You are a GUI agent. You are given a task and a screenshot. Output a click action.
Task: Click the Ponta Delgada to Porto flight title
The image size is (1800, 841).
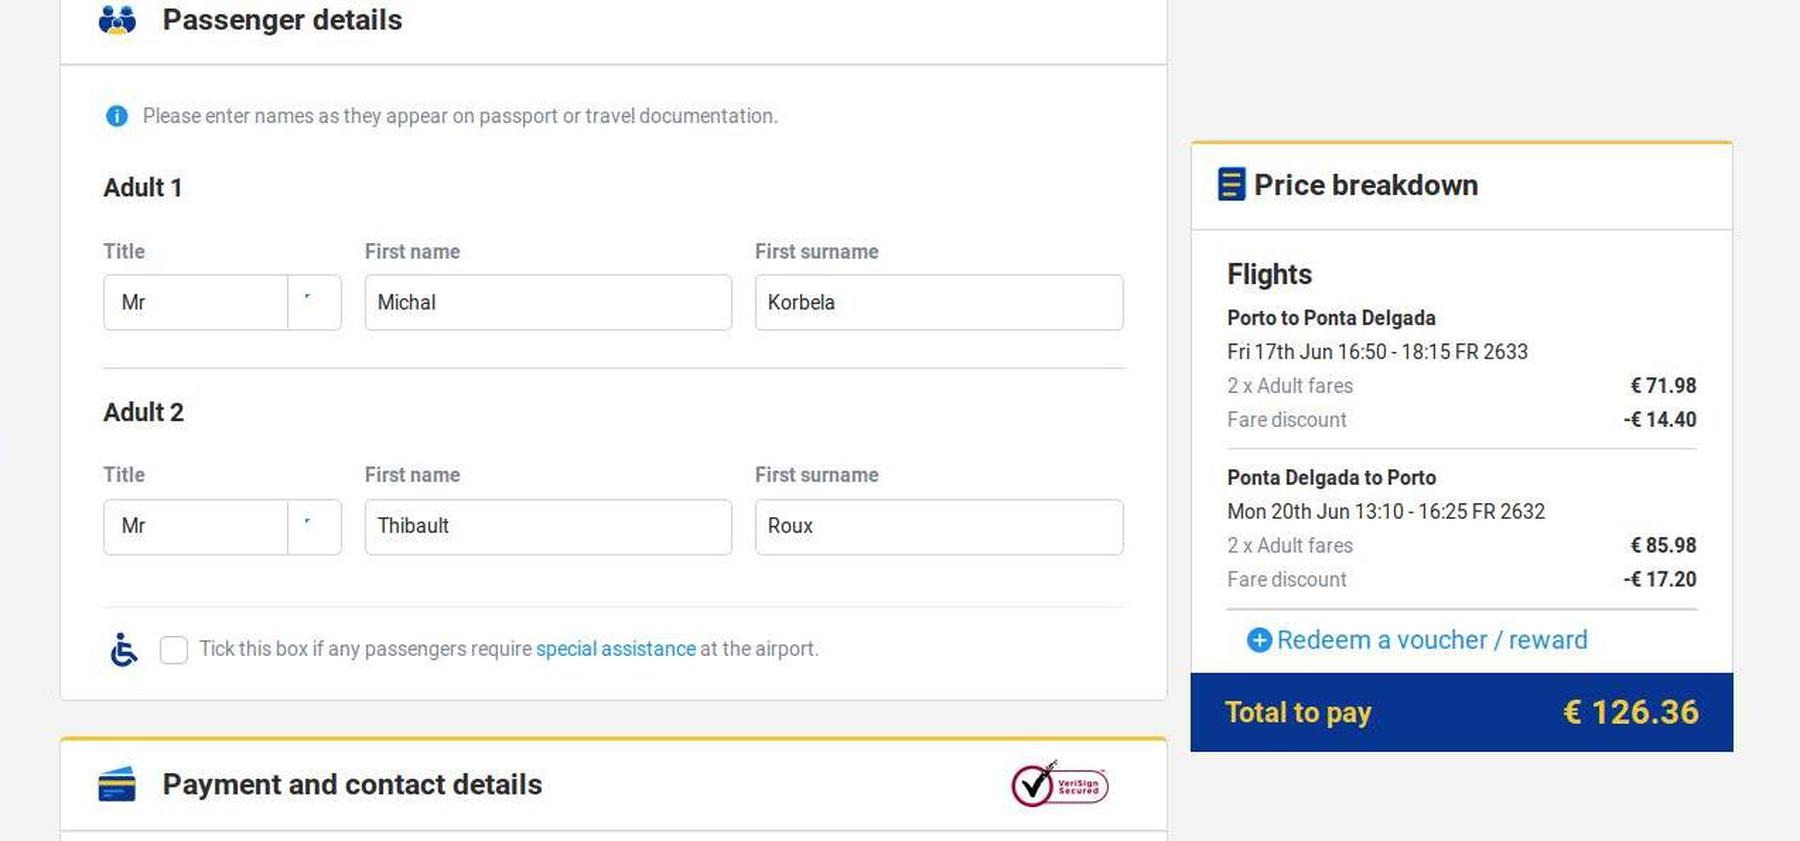pyautogui.click(x=1331, y=478)
